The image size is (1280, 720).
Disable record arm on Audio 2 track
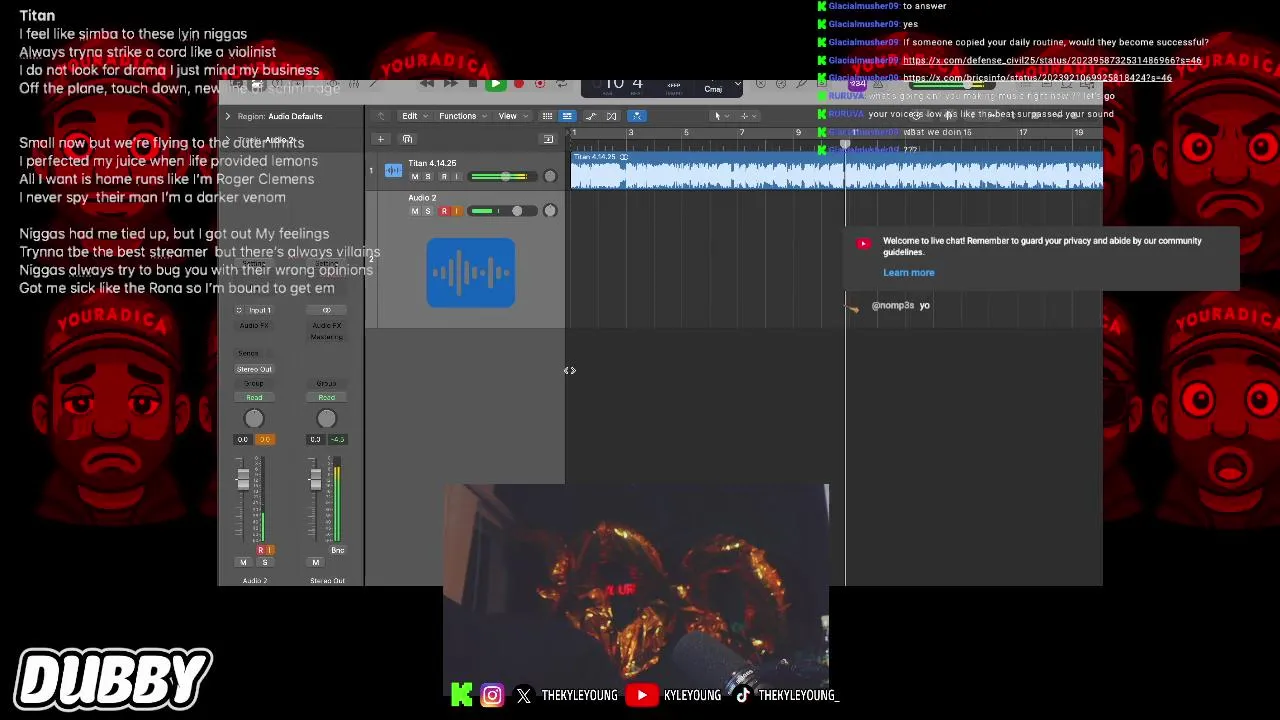click(443, 211)
